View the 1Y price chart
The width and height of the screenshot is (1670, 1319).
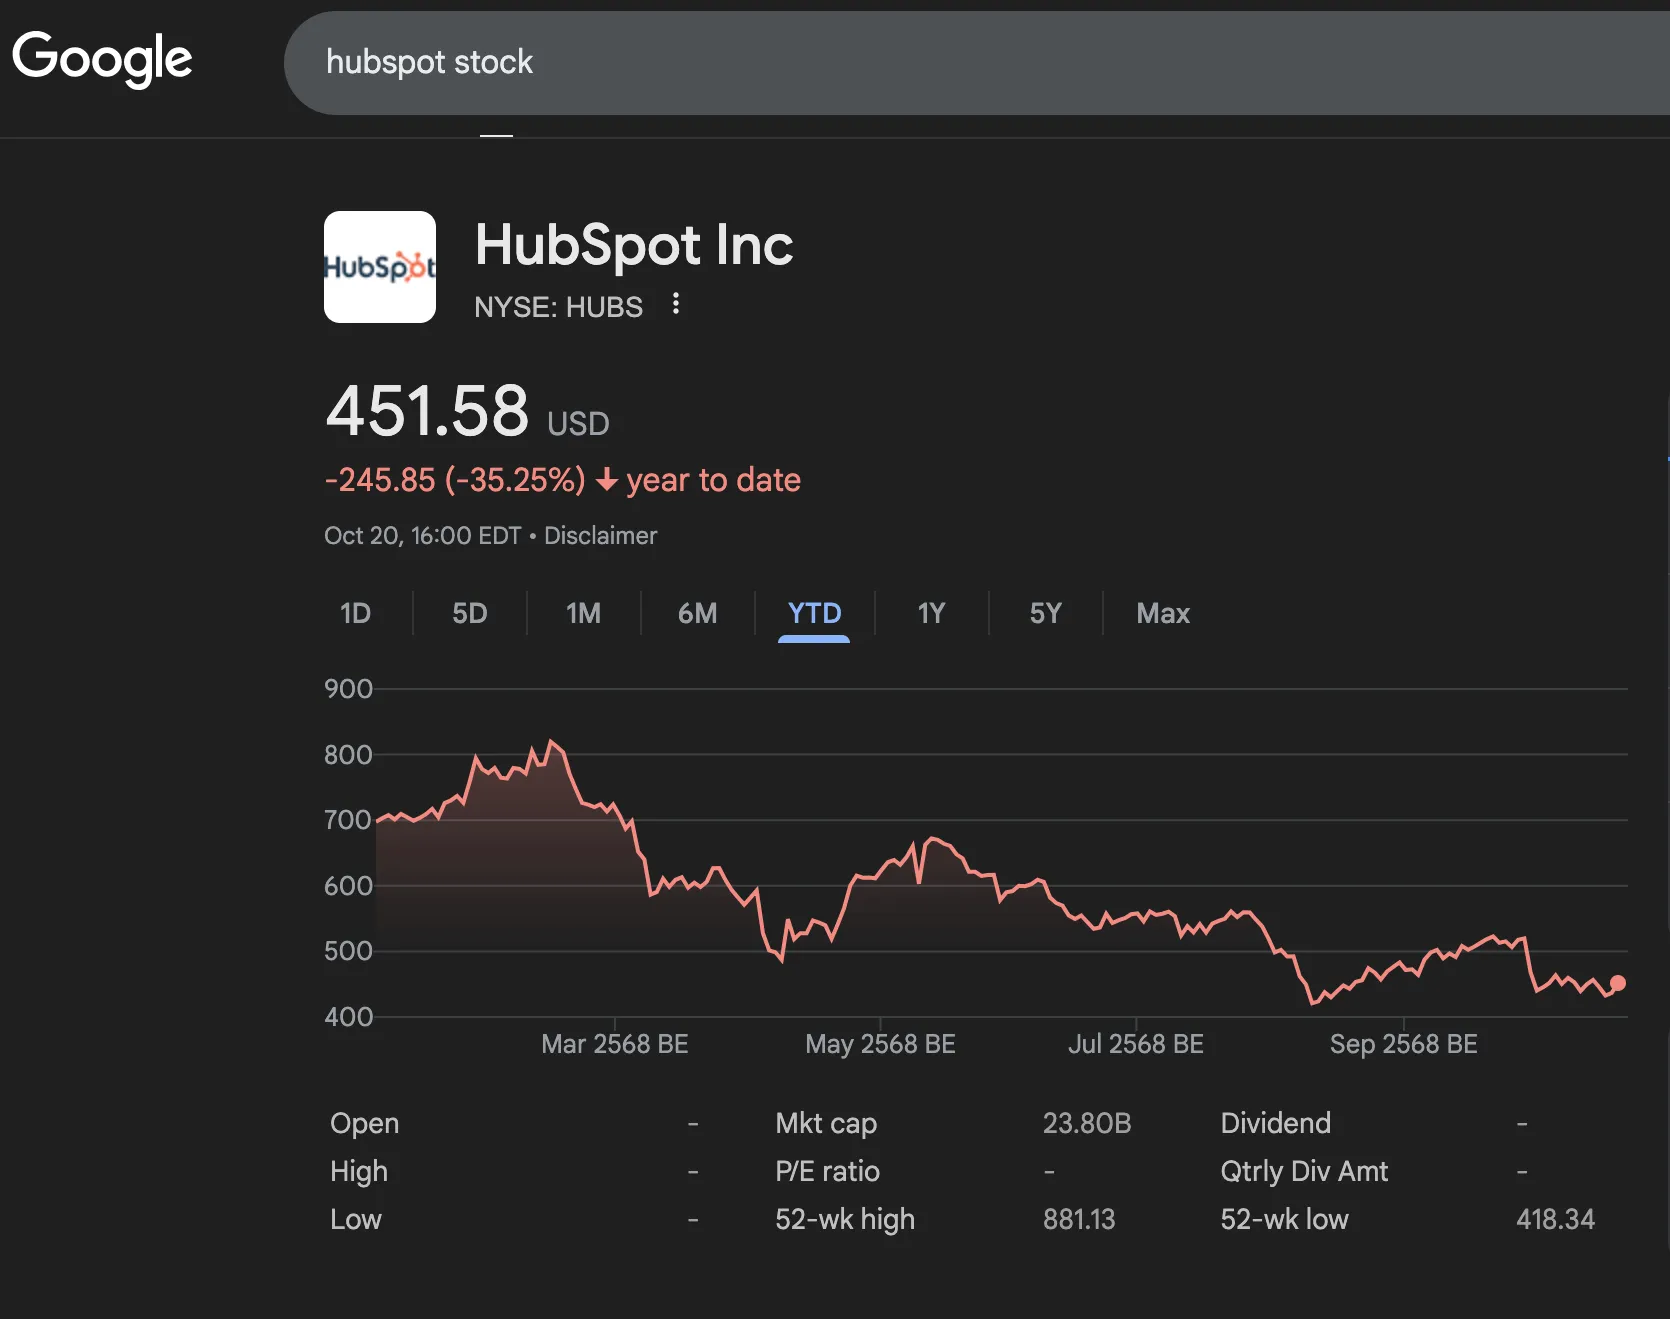pyautogui.click(x=931, y=613)
